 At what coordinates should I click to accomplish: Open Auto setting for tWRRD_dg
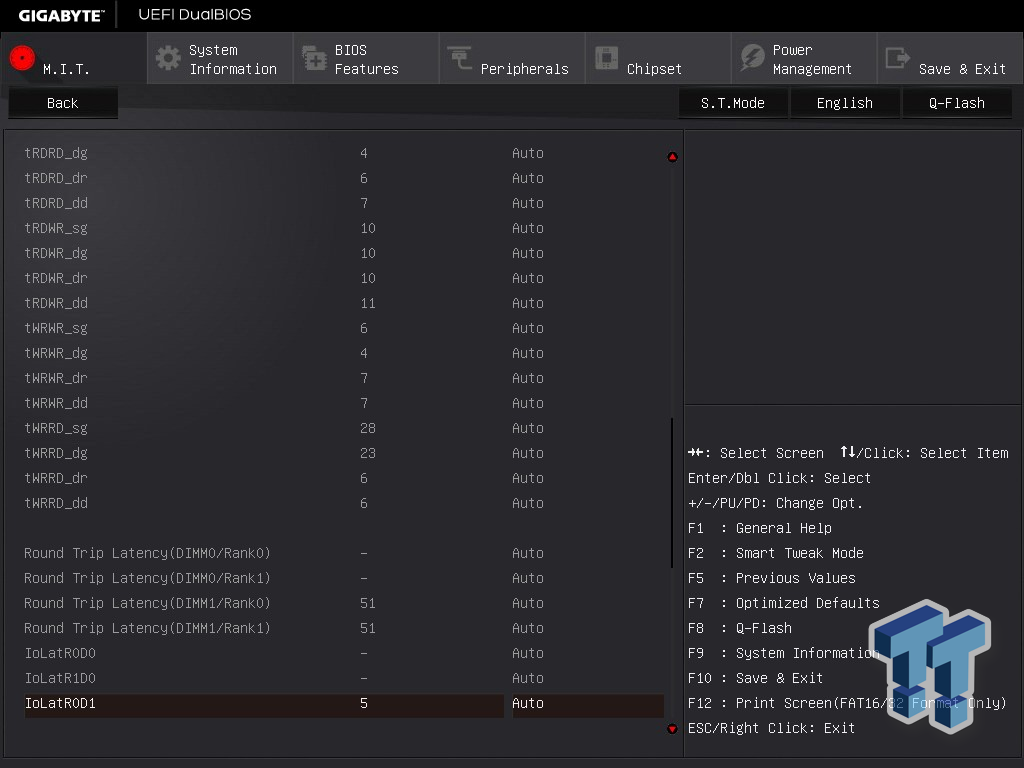[528, 453]
